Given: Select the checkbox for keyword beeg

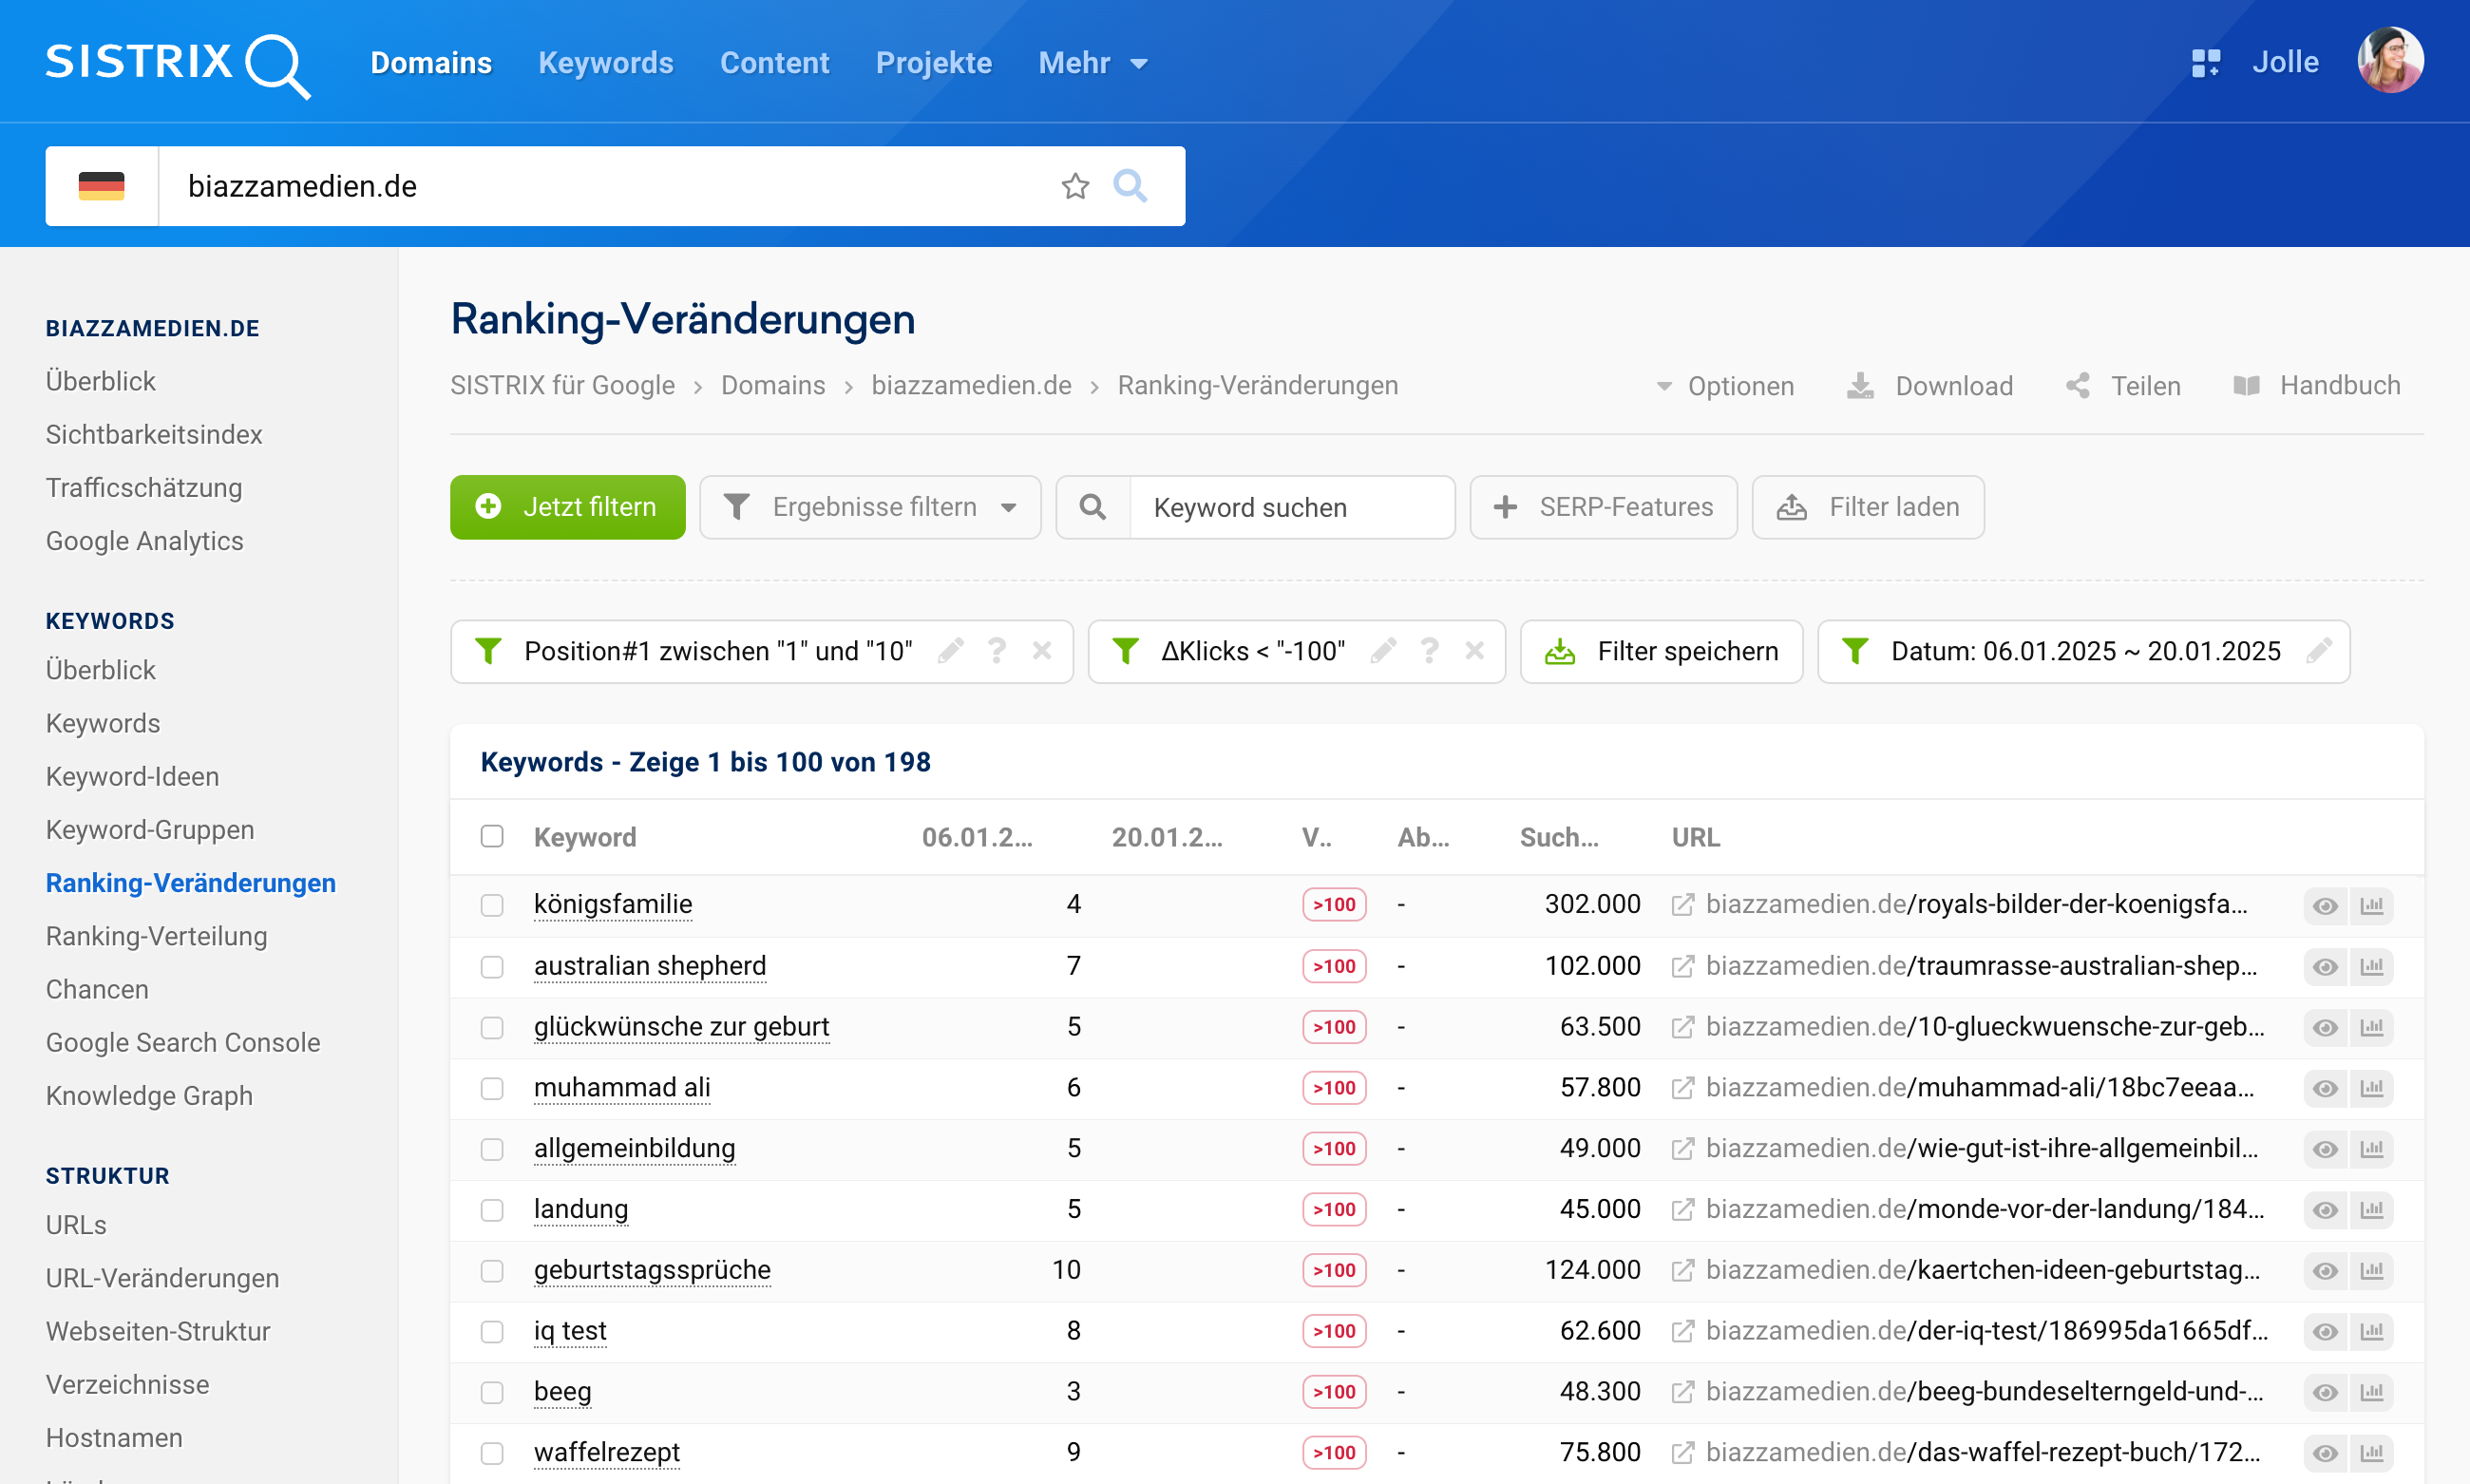Looking at the screenshot, I should 491,1392.
